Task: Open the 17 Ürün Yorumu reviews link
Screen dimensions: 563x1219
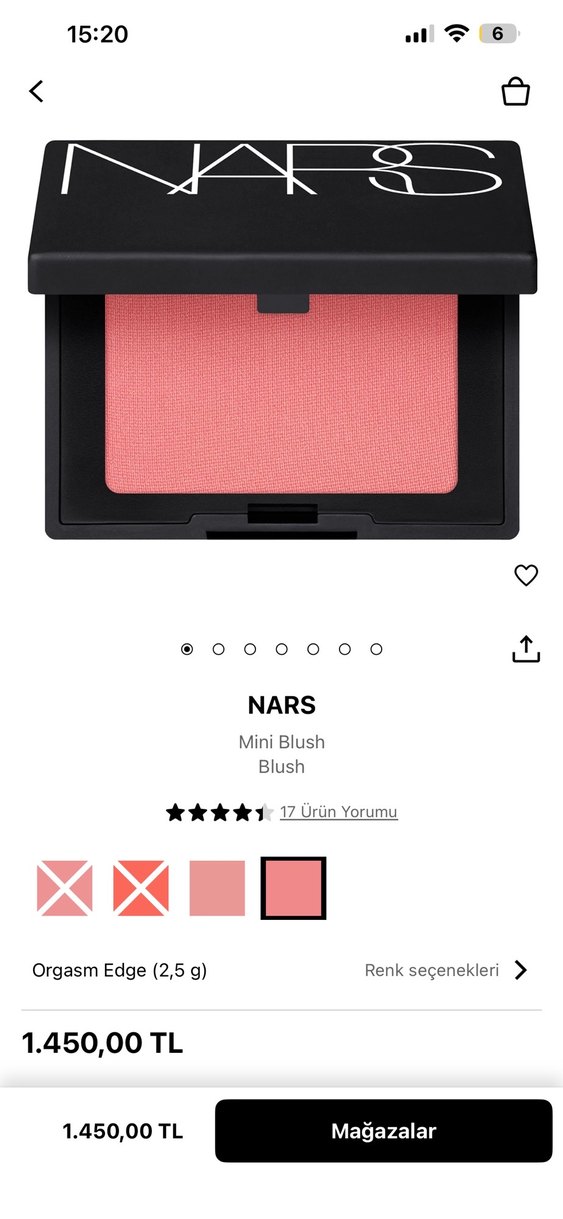Action: coord(339,812)
